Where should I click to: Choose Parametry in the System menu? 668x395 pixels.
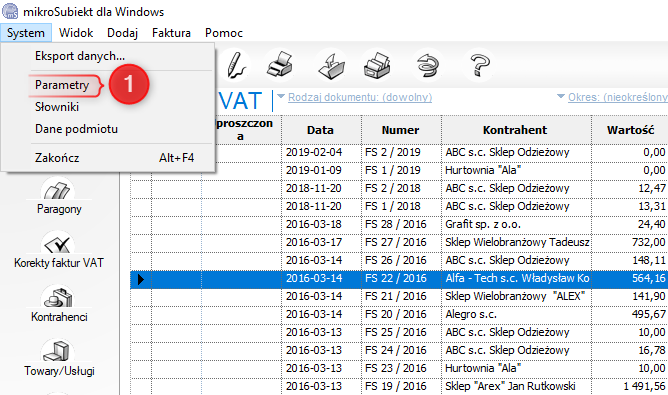[x=108, y=85]
